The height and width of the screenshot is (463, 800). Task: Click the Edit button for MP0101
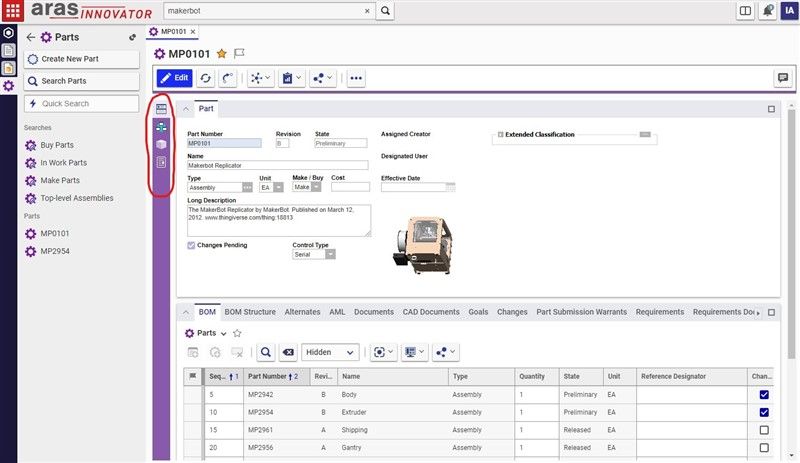pyautogui.click(x=175, y=78)
